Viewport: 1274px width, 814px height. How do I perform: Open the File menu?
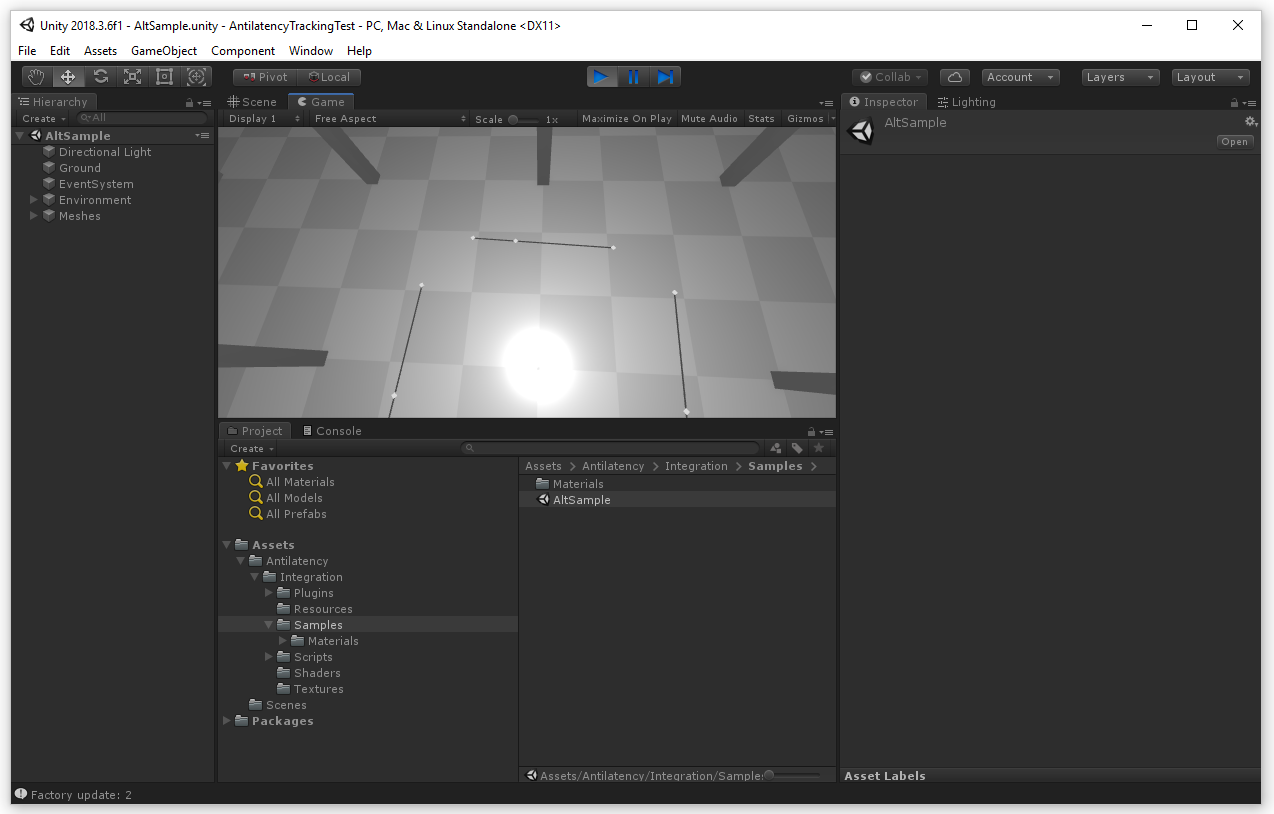click(27, 51)
